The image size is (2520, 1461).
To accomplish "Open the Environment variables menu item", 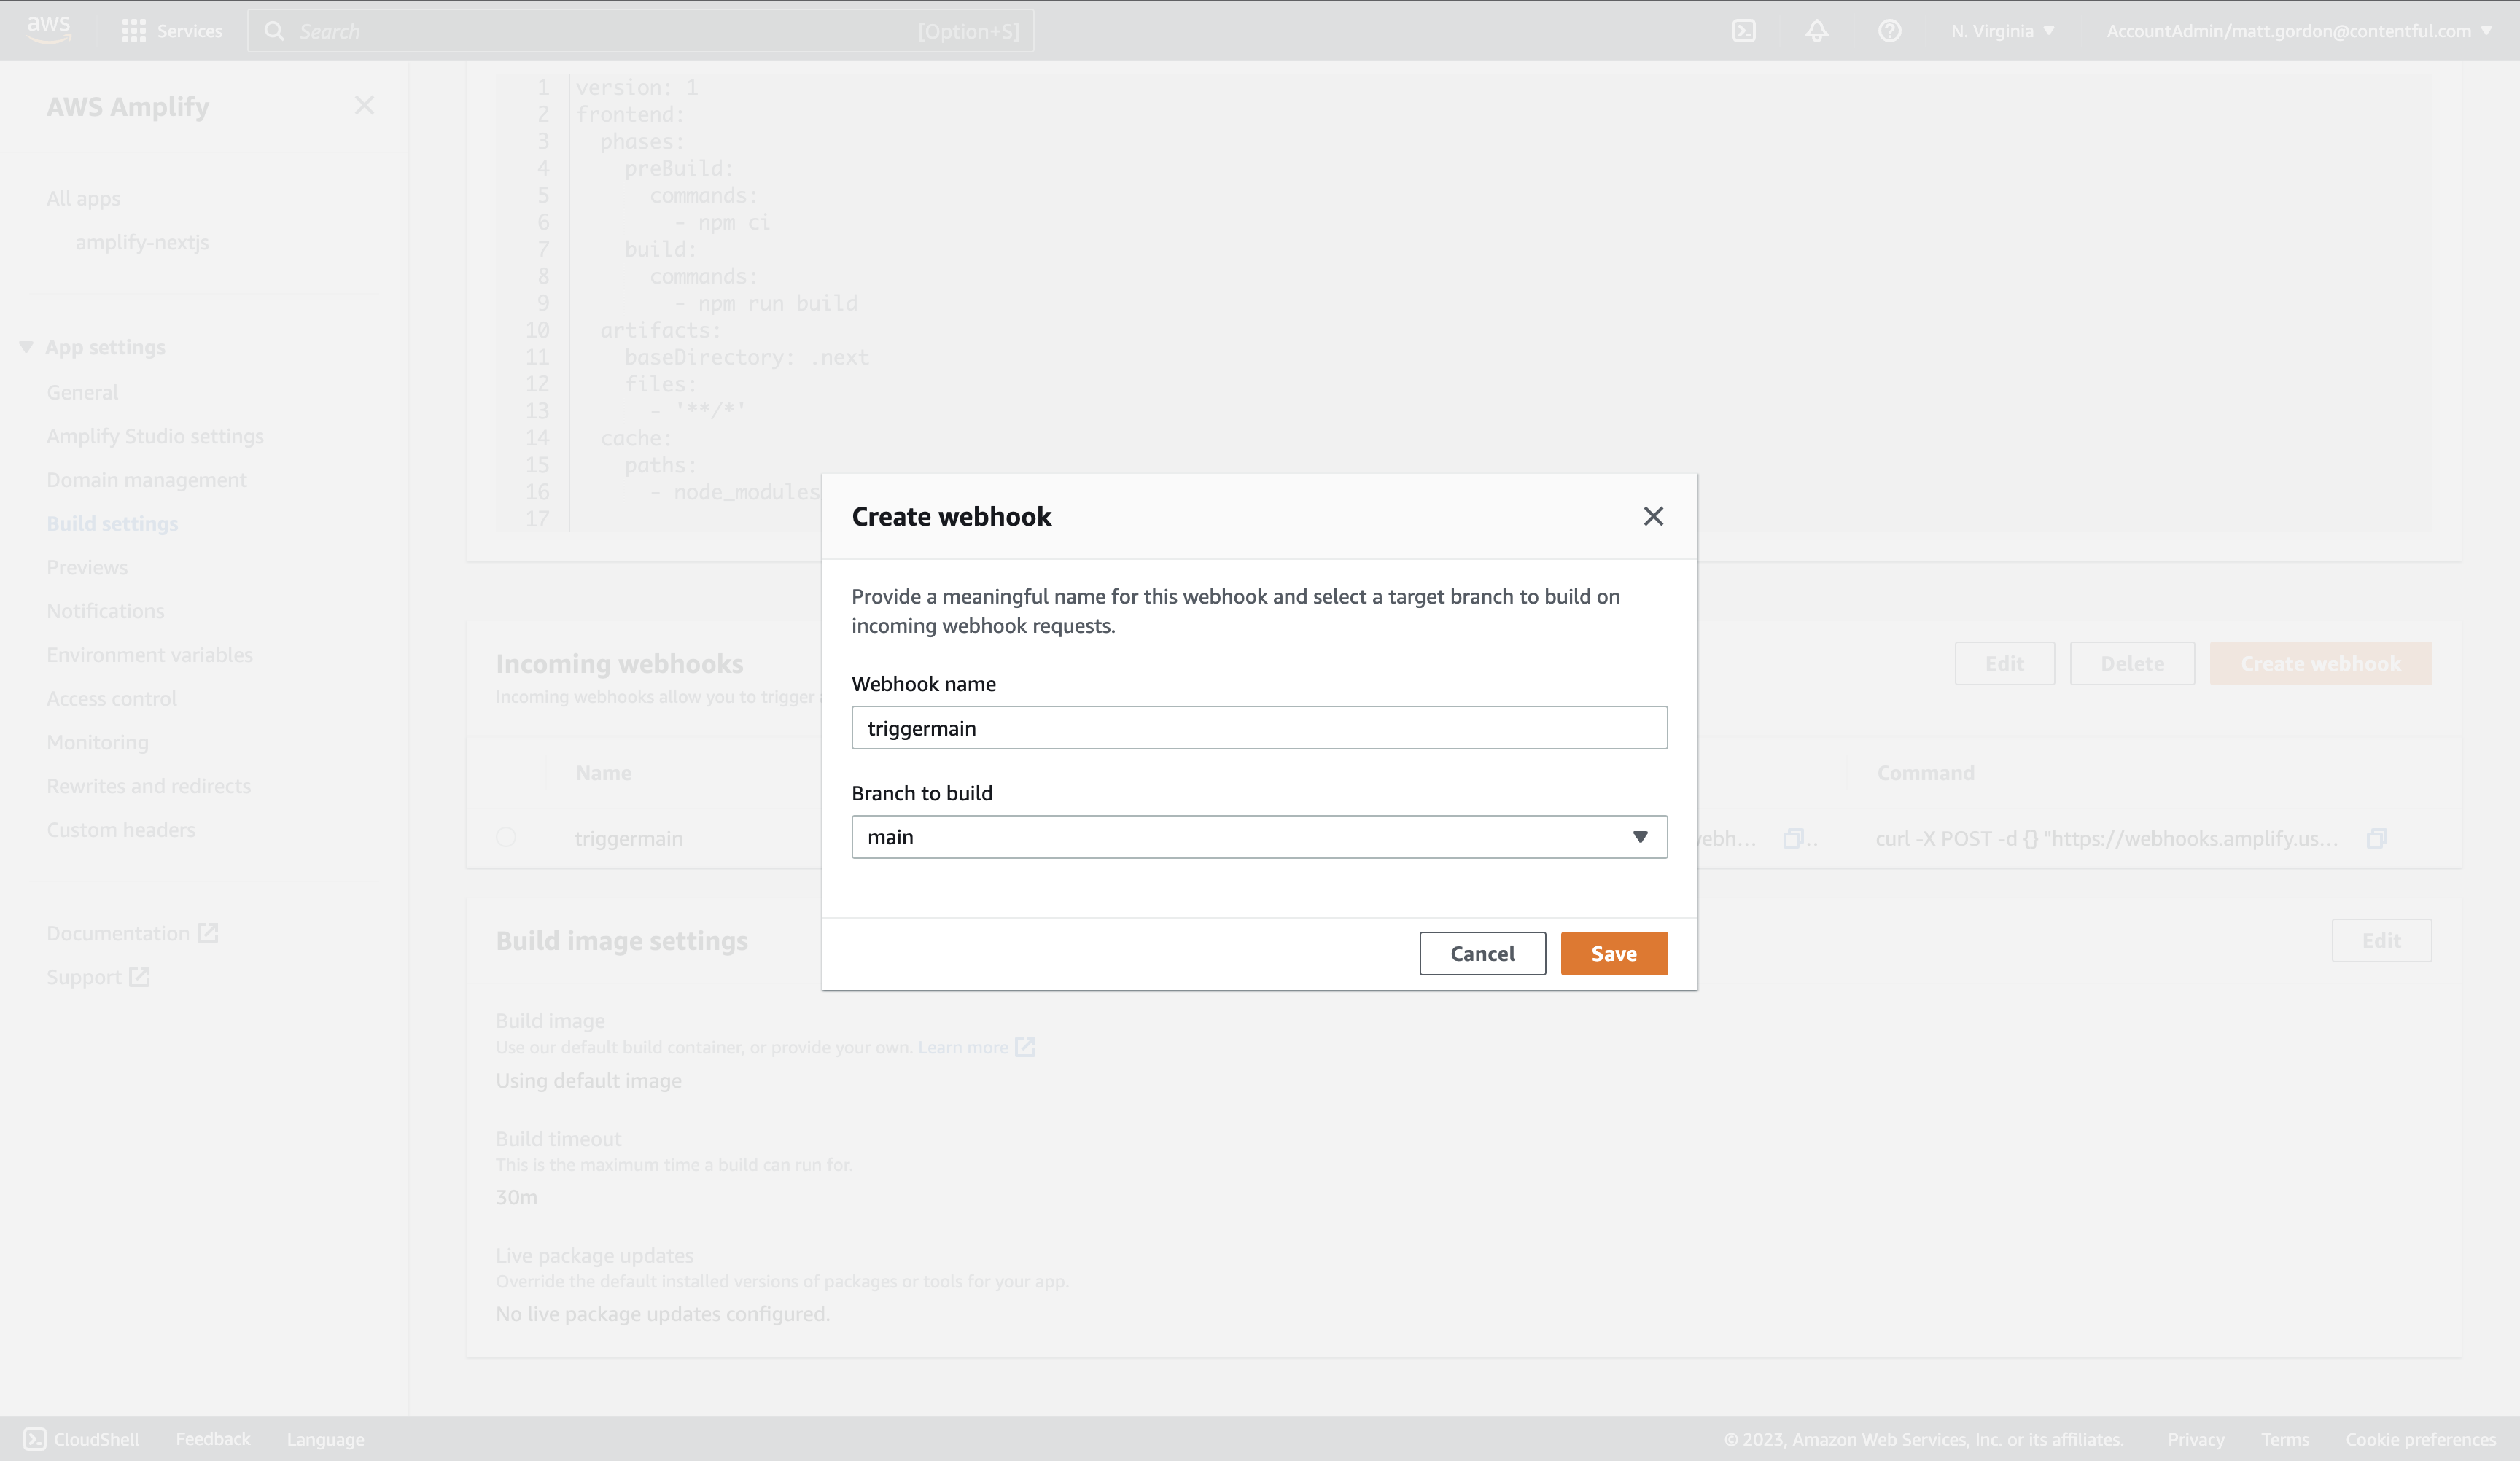I will tap(149, 654).
